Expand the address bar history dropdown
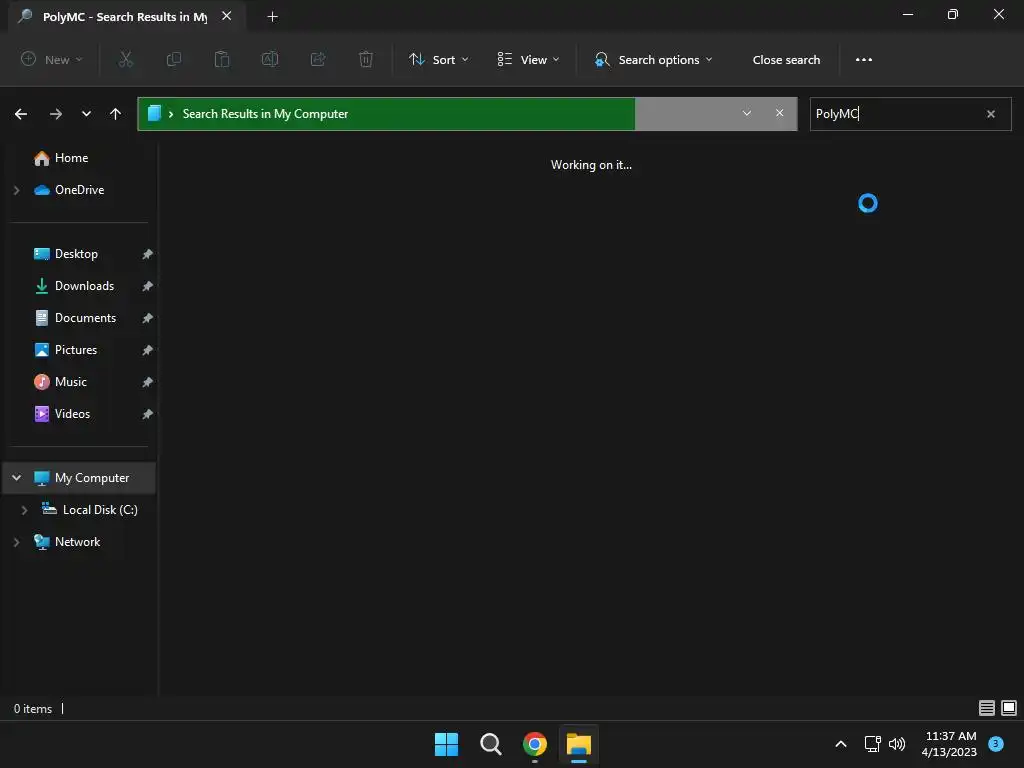The image size is (1024, 768). click(x=746, y=113)
